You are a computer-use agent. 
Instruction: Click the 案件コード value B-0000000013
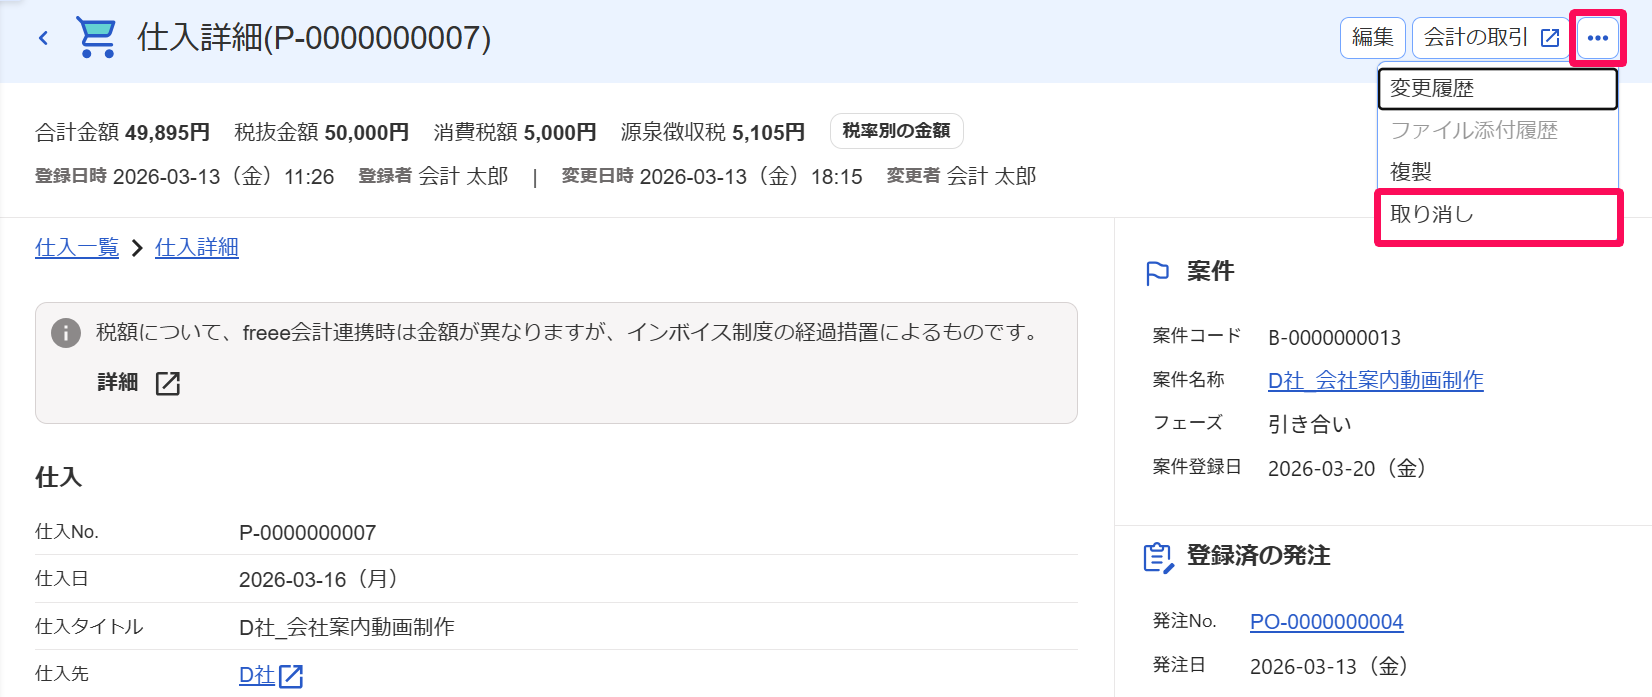click(1335, 338)
